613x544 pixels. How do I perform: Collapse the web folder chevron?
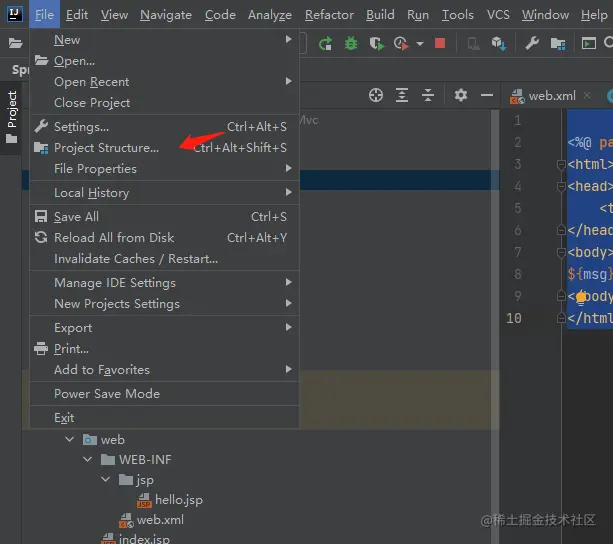tap(70, 439)
